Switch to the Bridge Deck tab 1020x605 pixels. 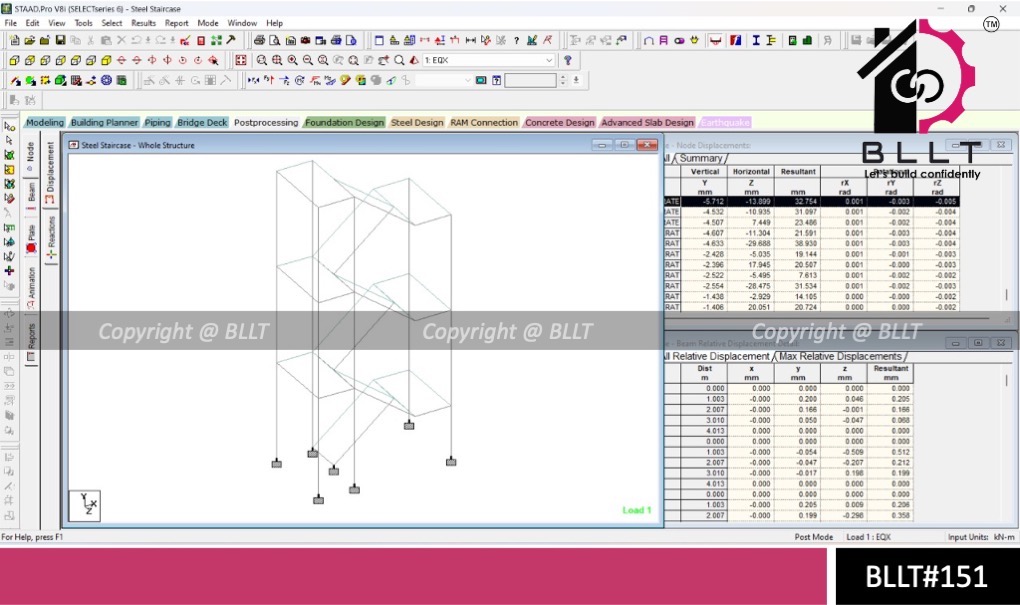[202, 122]
